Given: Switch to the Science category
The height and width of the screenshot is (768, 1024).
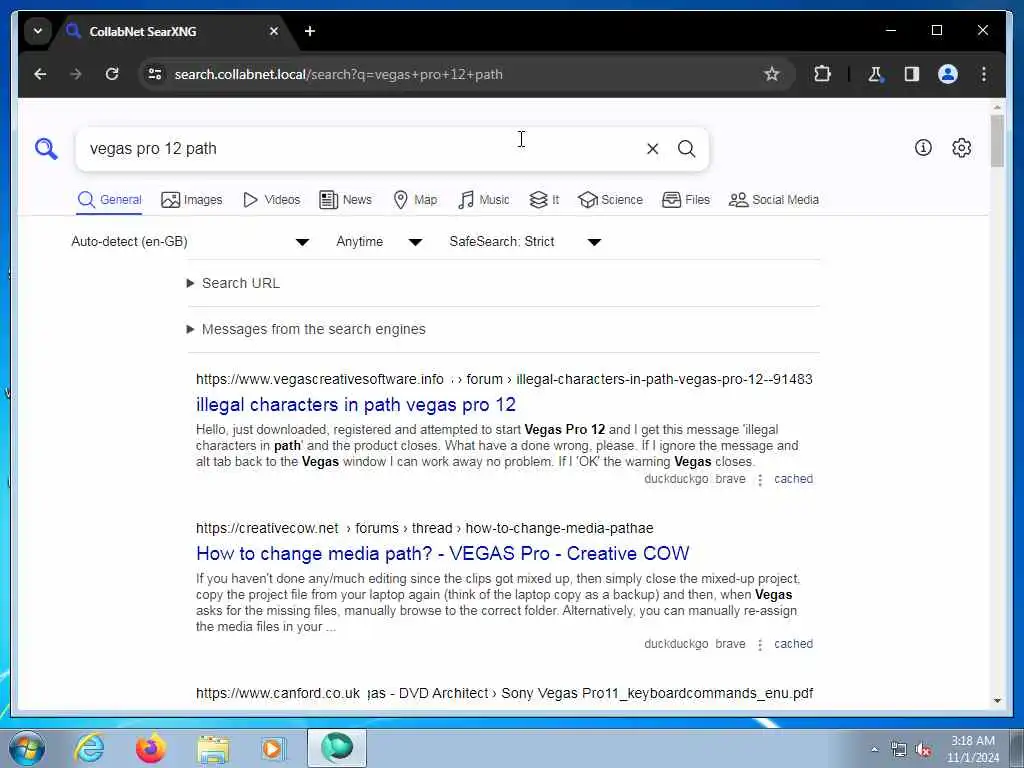Looking at the screenshot, I should [x=611, y=200].
